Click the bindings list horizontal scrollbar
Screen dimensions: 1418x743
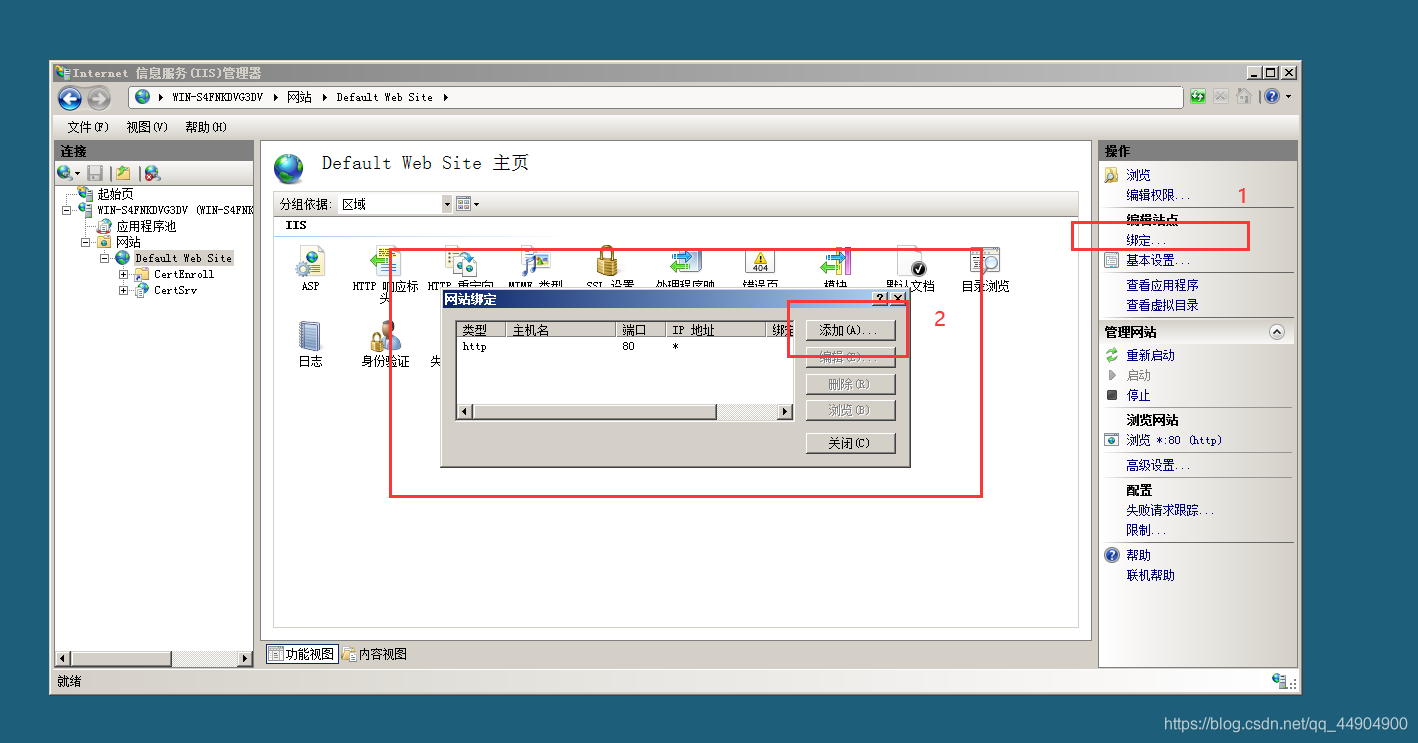point(625,412)
